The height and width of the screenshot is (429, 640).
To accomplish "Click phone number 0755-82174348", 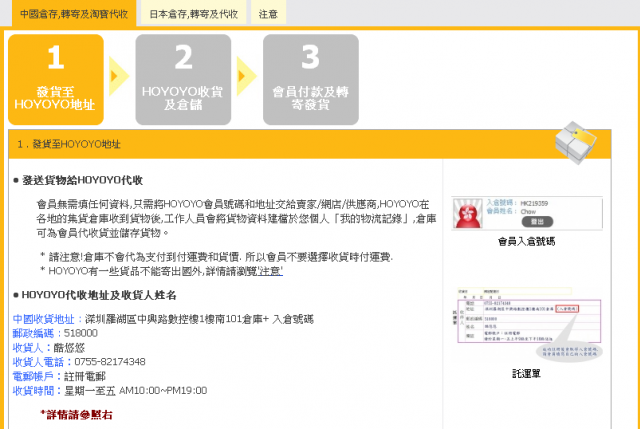I will pyautogui.click(x=110, y=362).
